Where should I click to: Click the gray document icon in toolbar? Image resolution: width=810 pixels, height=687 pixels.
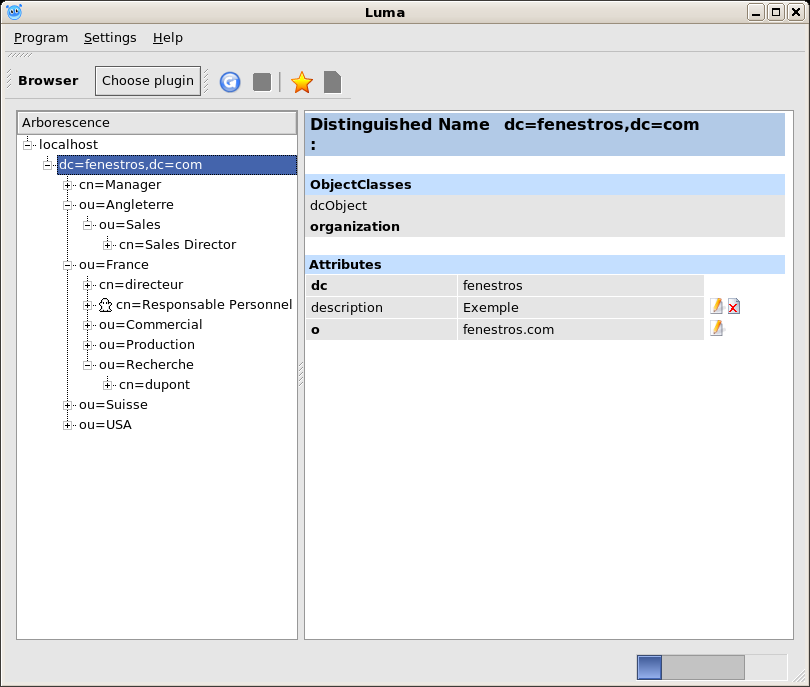pos(332,82)
